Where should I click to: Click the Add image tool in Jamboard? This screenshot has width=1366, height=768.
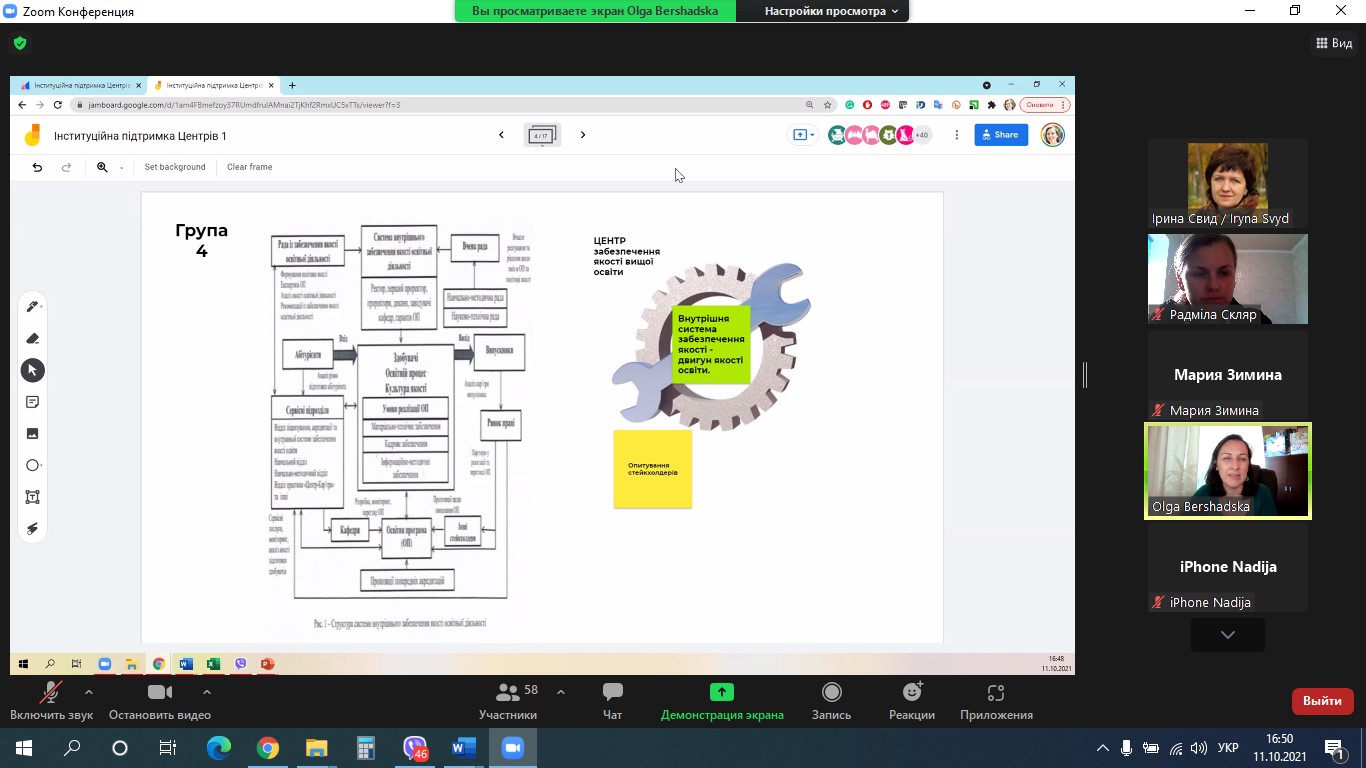[x=32, y=434]
